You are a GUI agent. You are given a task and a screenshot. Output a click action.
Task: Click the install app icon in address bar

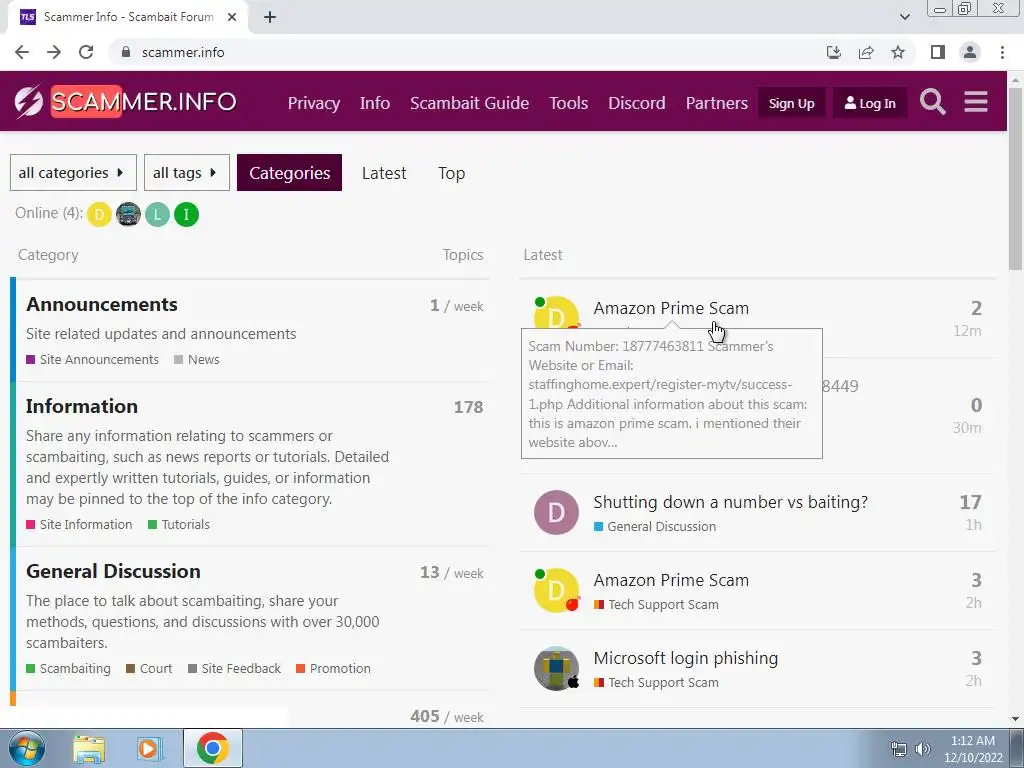(x=834, y=52)
